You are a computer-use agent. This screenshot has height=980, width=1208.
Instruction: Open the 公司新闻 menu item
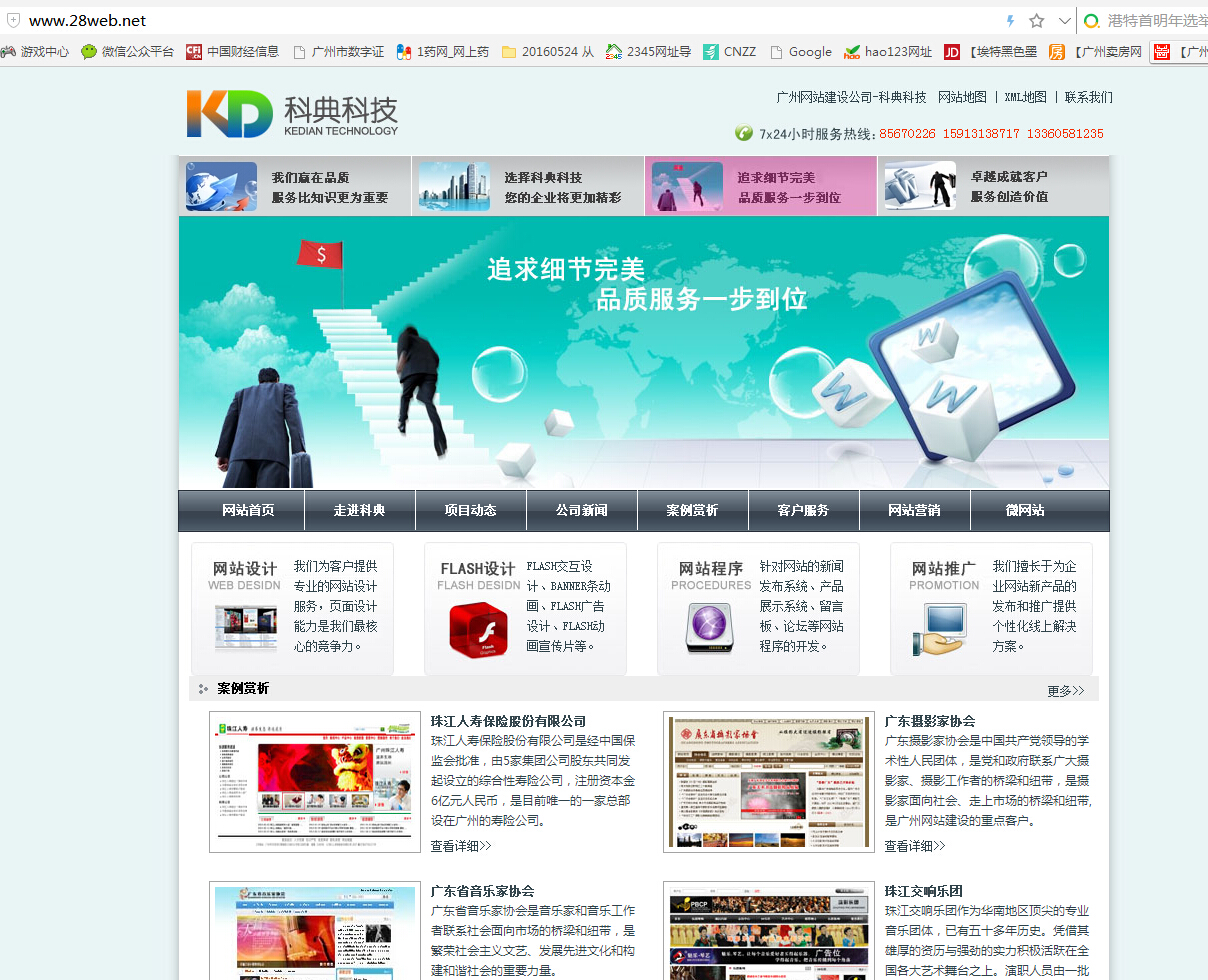coord(581,510)
